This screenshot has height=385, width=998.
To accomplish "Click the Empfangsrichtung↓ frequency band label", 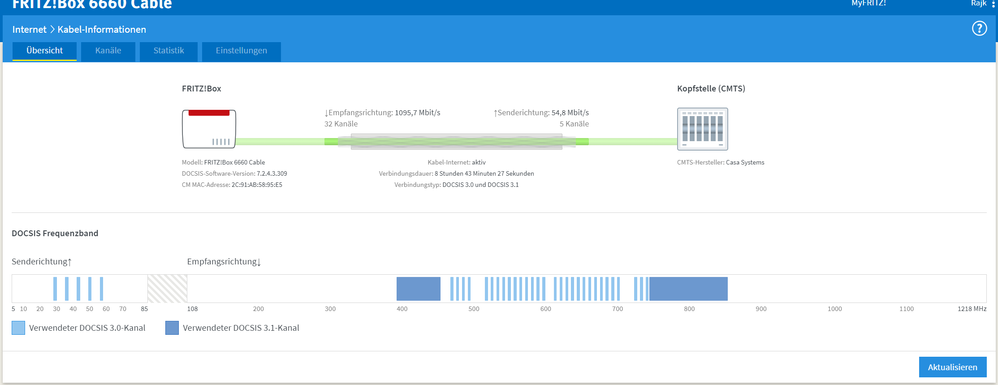I will (224, 262).
